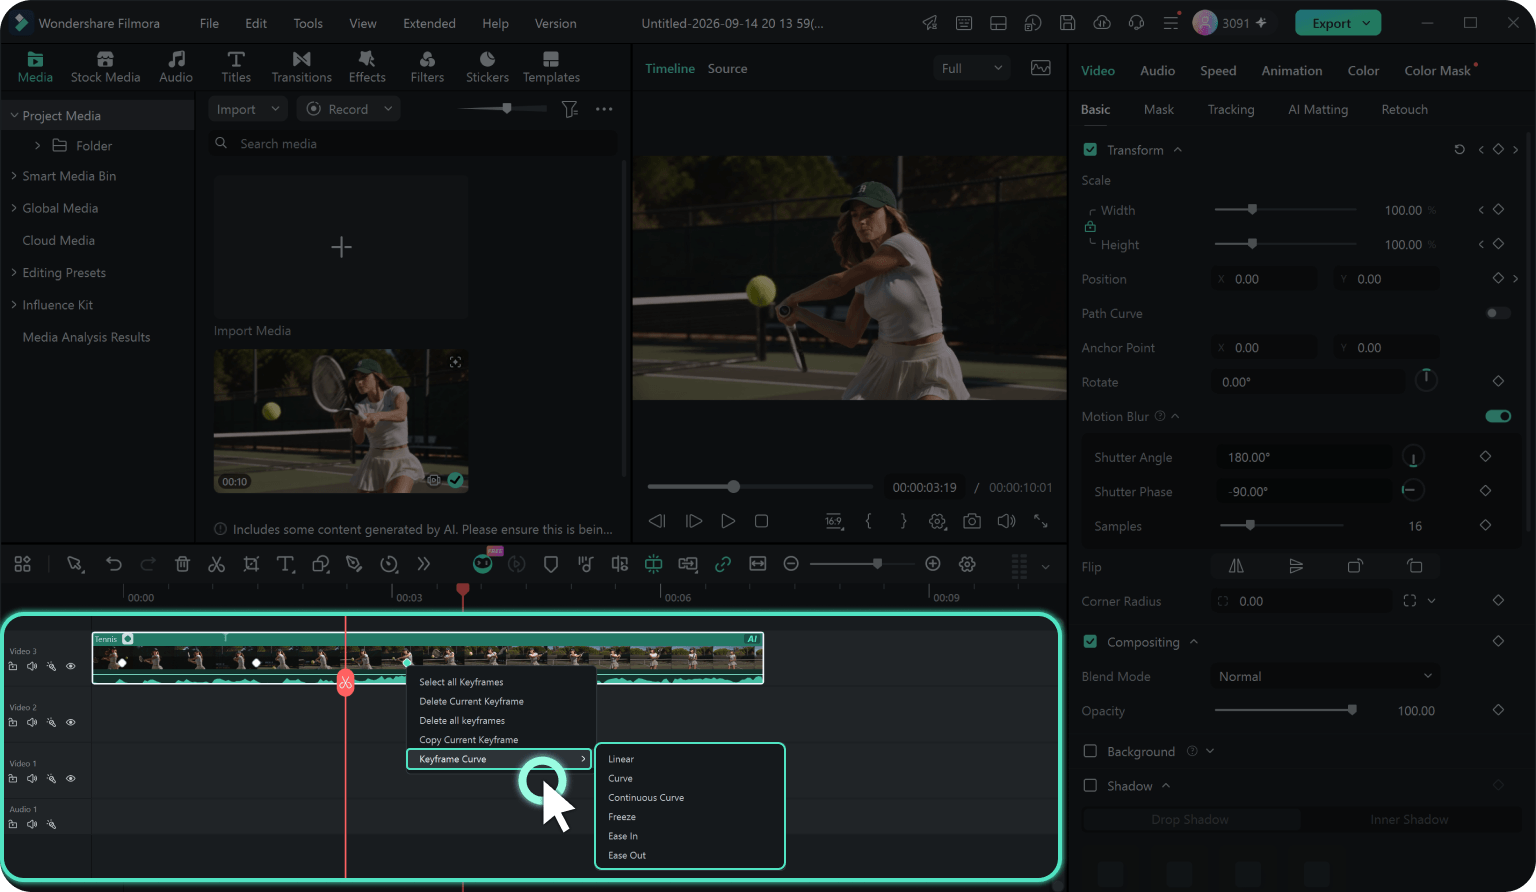Hide the Video 2 track
This screenshot has height=892, width=1536.
click(x=70, y=722)
